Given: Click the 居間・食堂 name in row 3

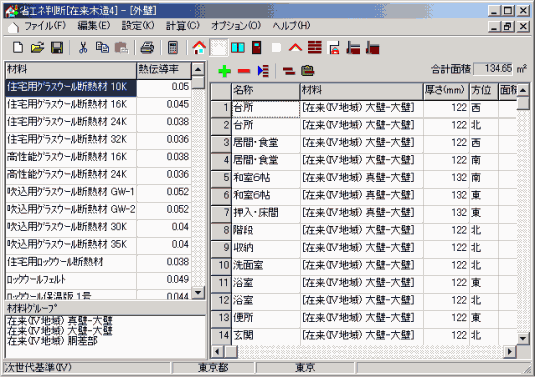Looking at the screenshot, I should coord(265,143).
